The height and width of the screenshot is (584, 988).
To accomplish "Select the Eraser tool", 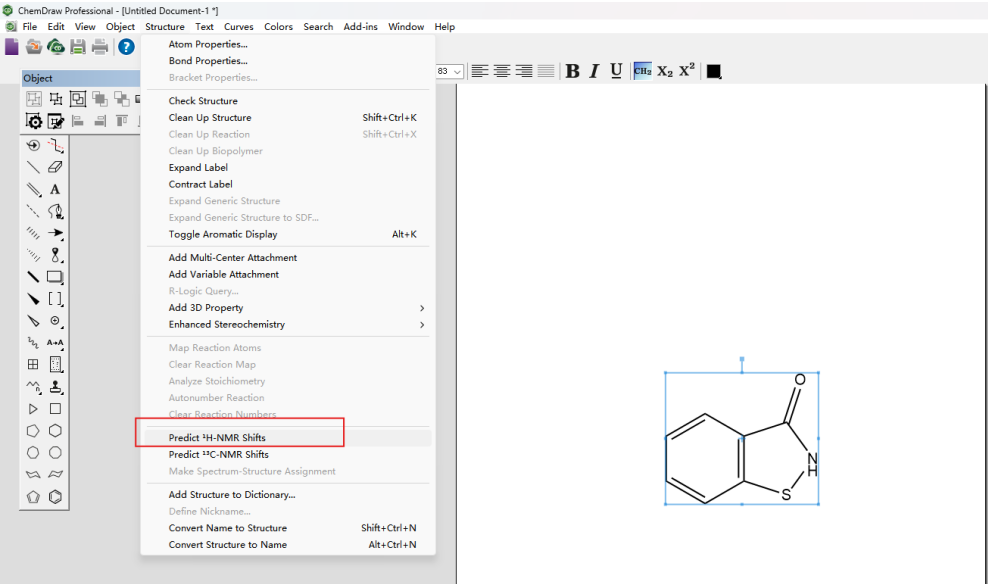I will coord(55,167).
